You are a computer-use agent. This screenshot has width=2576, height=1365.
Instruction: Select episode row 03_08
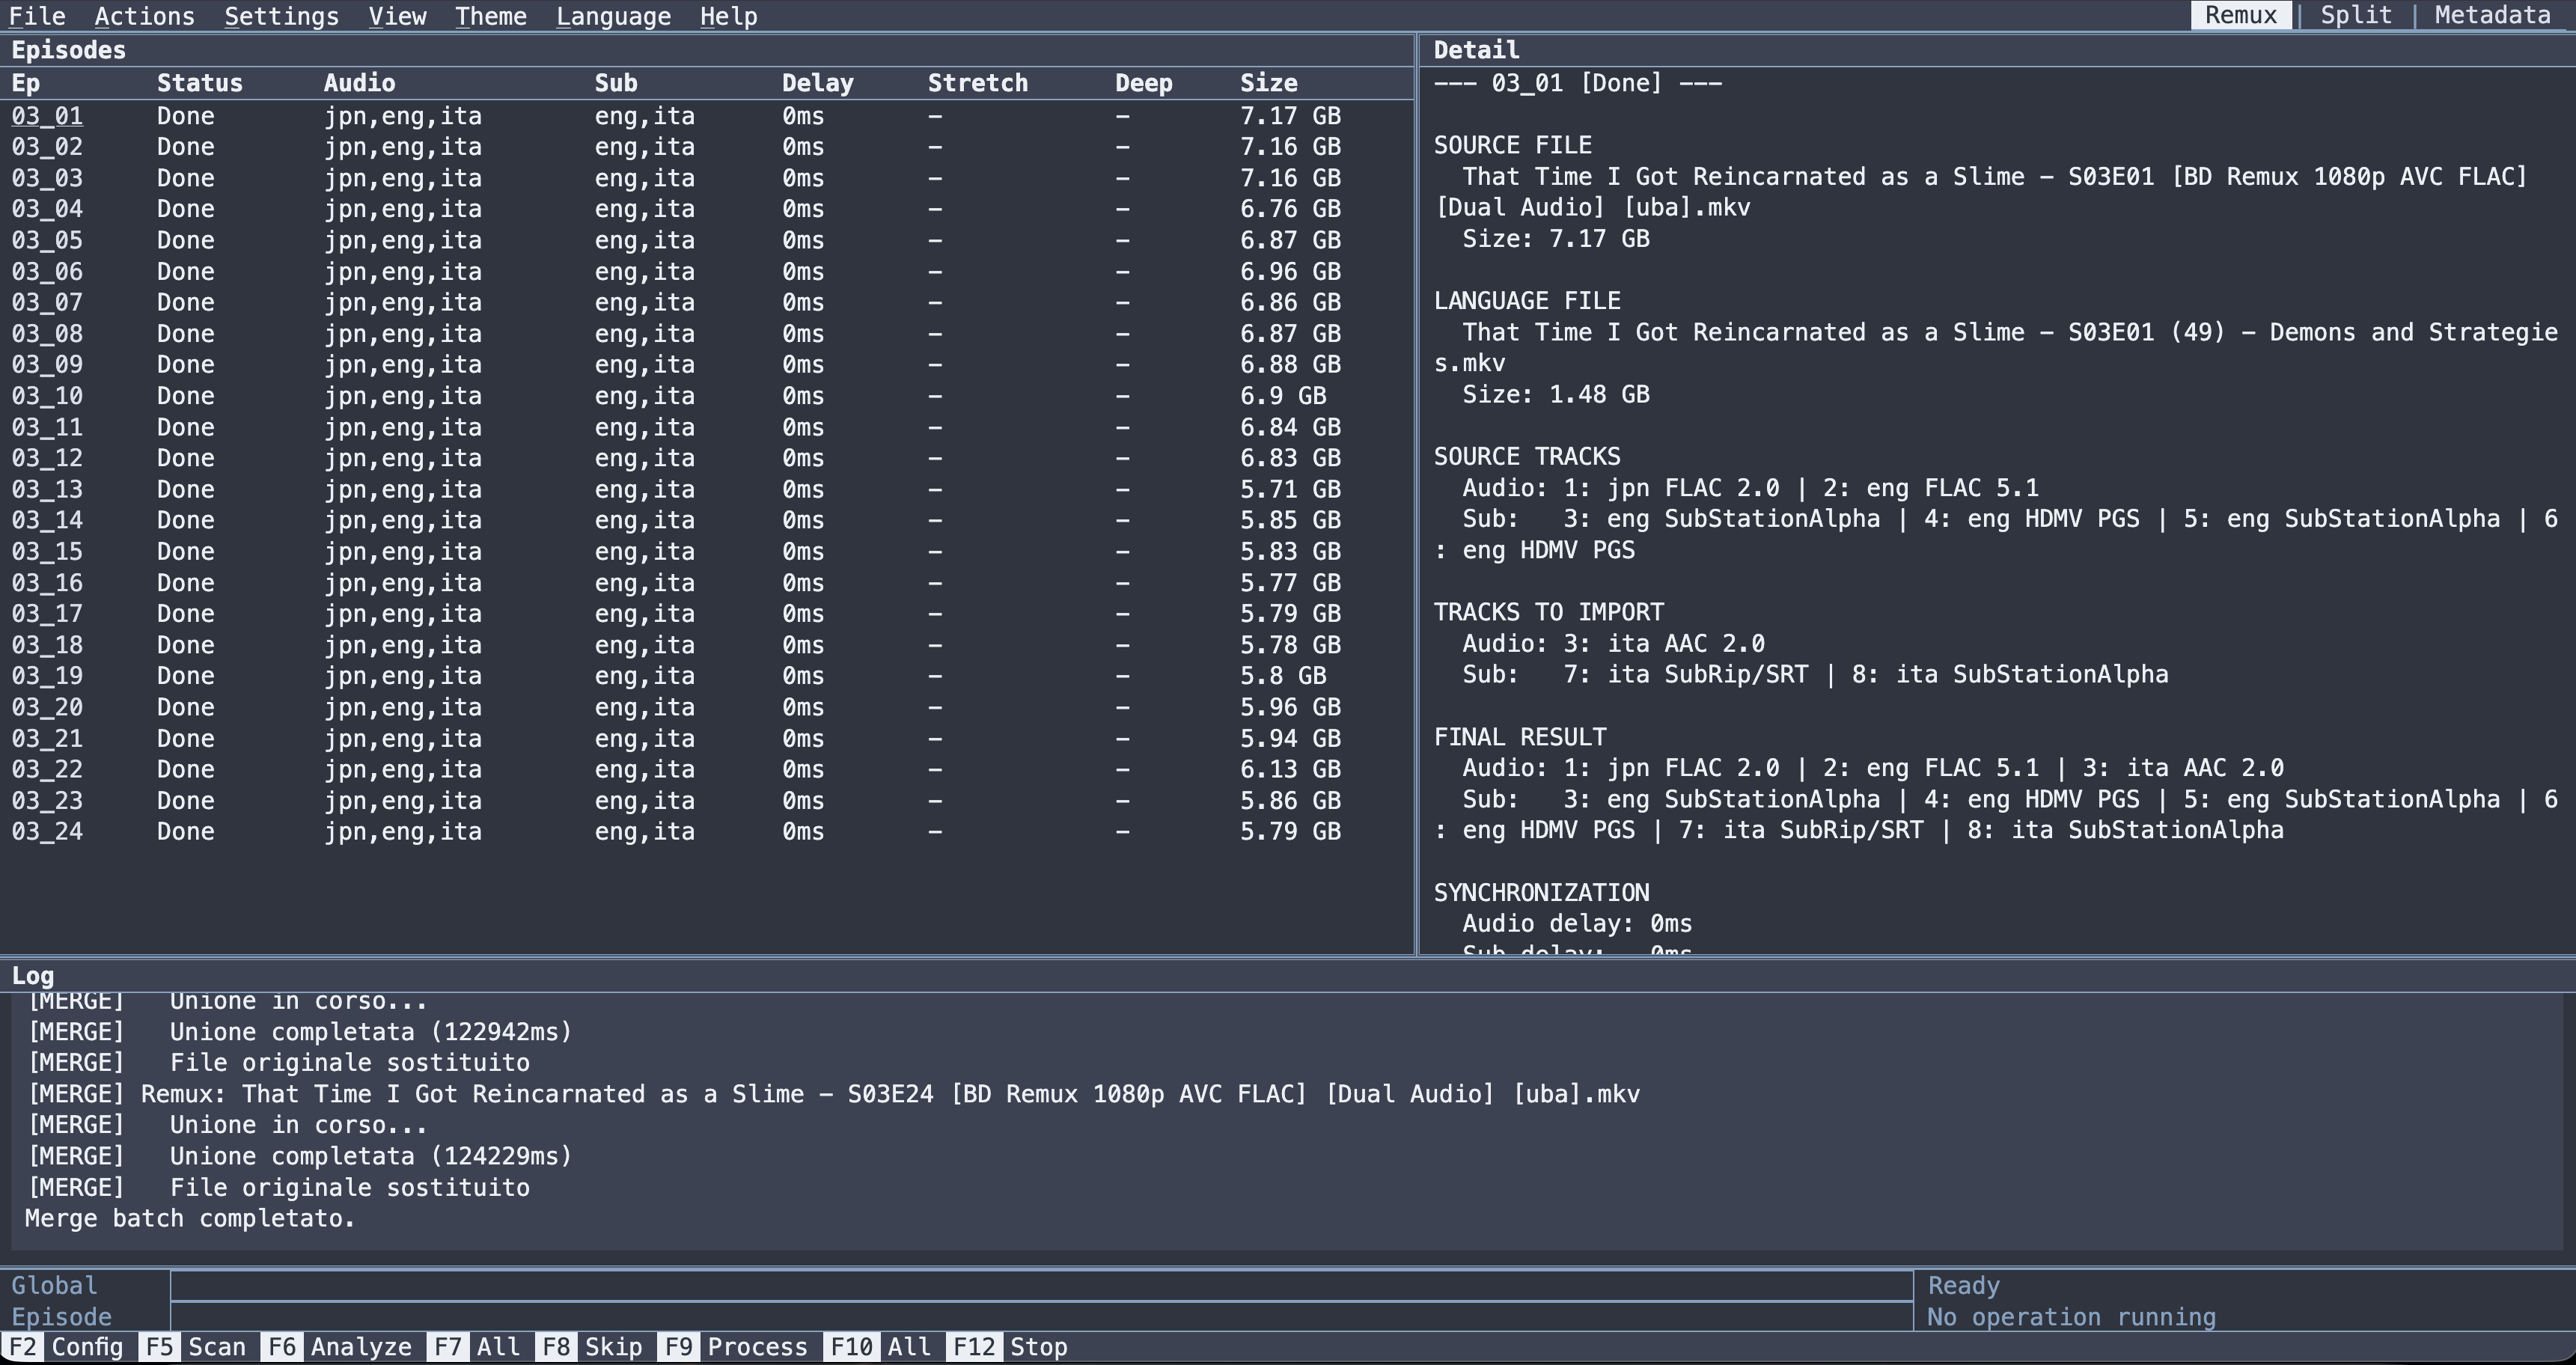point(706,334)
